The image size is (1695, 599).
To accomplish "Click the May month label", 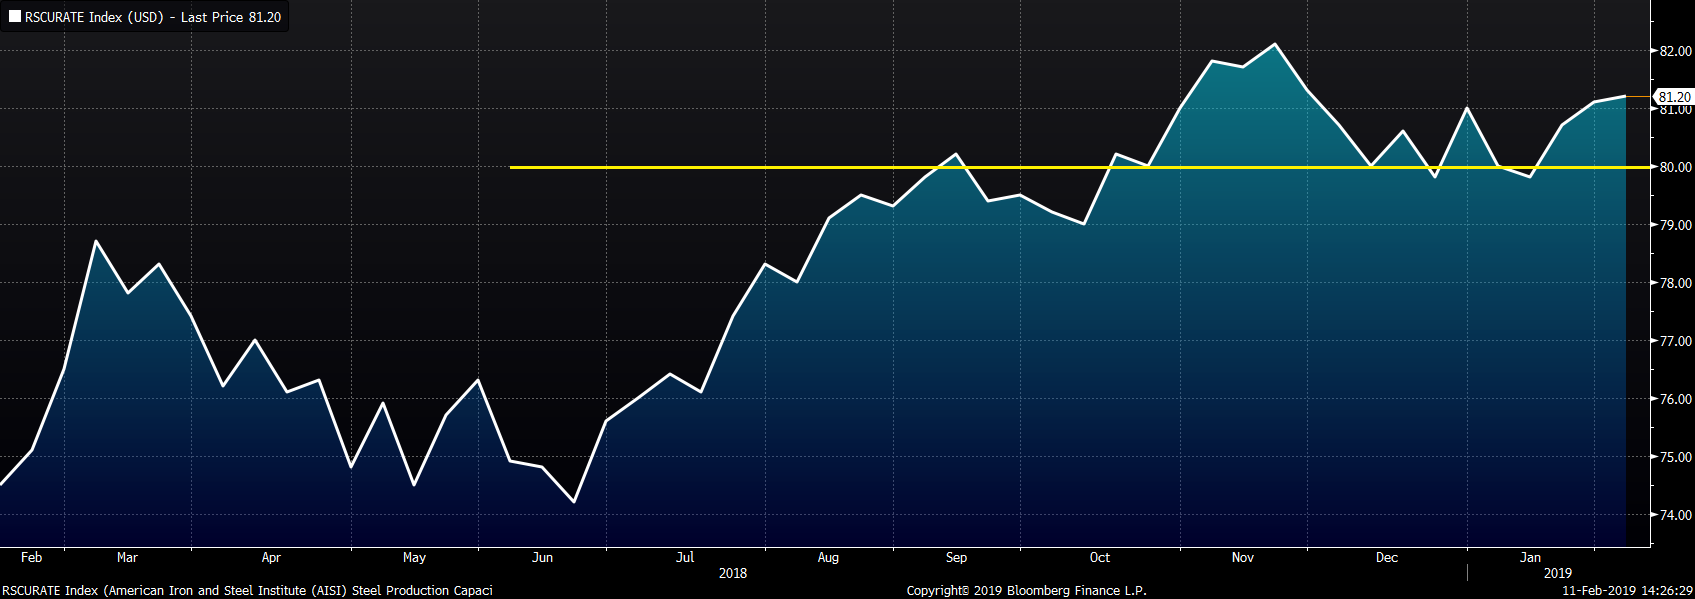I will (x=414, y=557).
